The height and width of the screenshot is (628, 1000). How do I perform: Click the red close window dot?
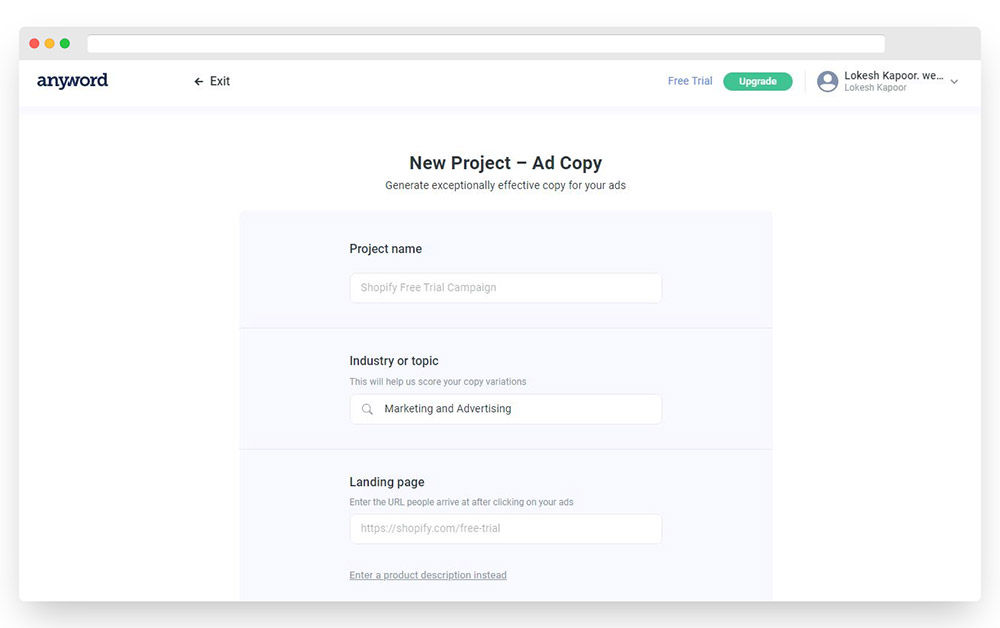34,43
